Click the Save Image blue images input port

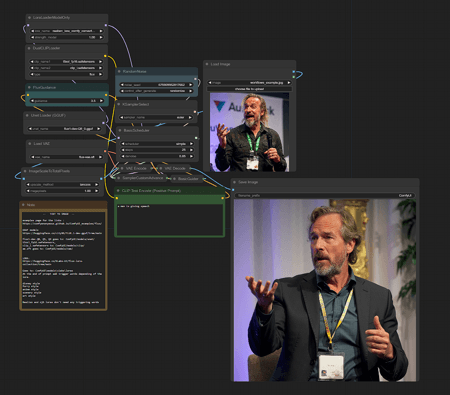pyautogui.click(x=233, y=190)
